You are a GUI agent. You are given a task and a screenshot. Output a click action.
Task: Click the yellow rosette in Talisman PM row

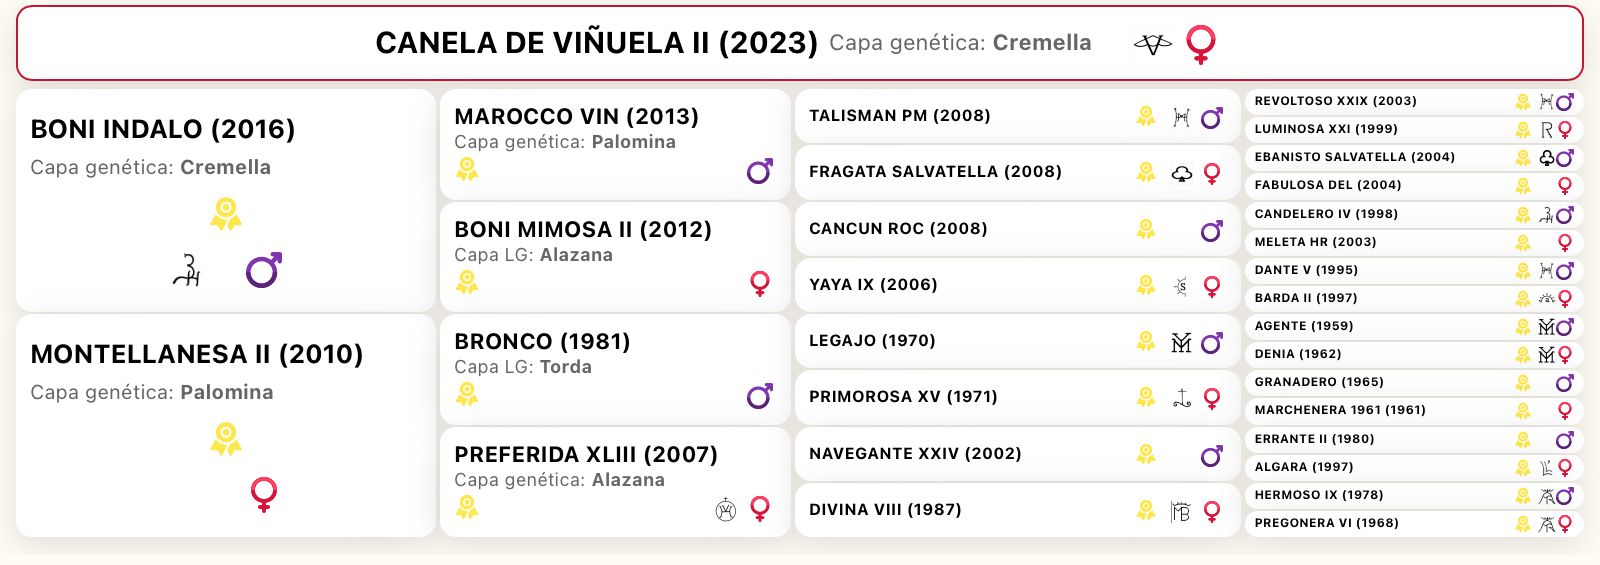pos(1146,116)
